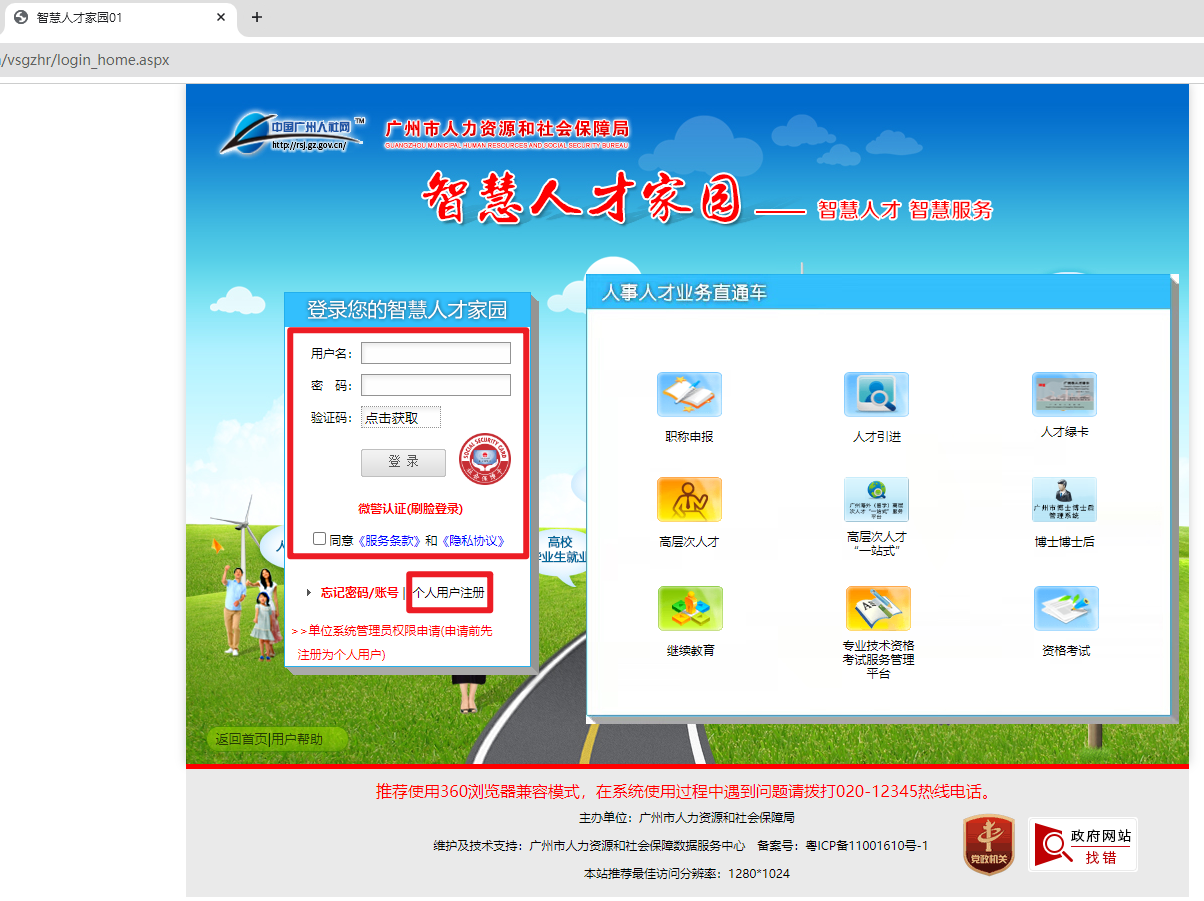Click the 登录 button
1204x901 pixels.
(403, 462)
